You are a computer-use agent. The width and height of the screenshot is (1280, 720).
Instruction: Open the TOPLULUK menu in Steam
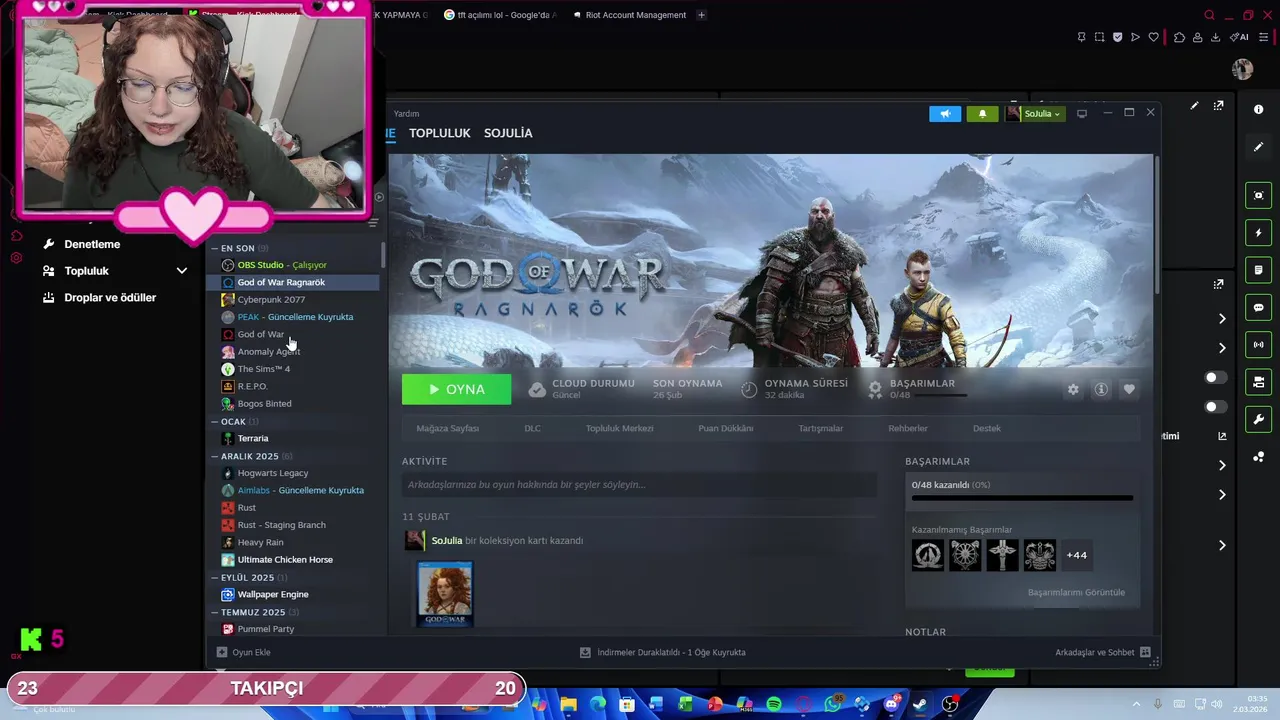point(439,133)
